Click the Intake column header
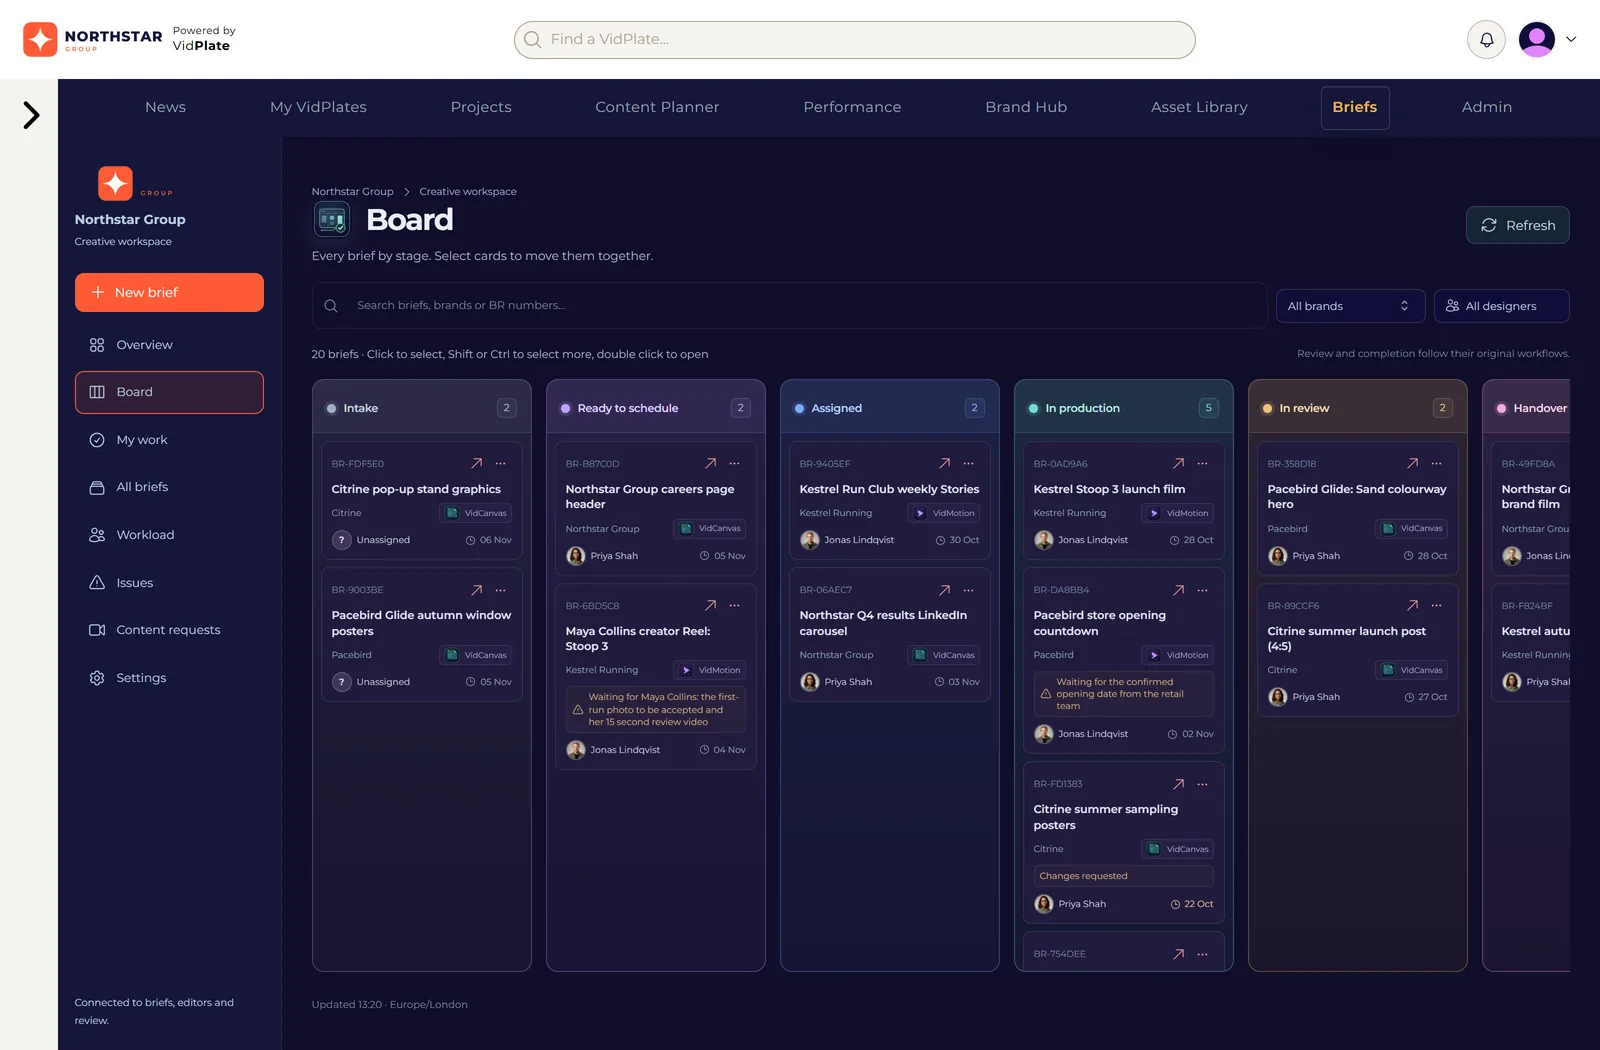 [x=421, y=408]
